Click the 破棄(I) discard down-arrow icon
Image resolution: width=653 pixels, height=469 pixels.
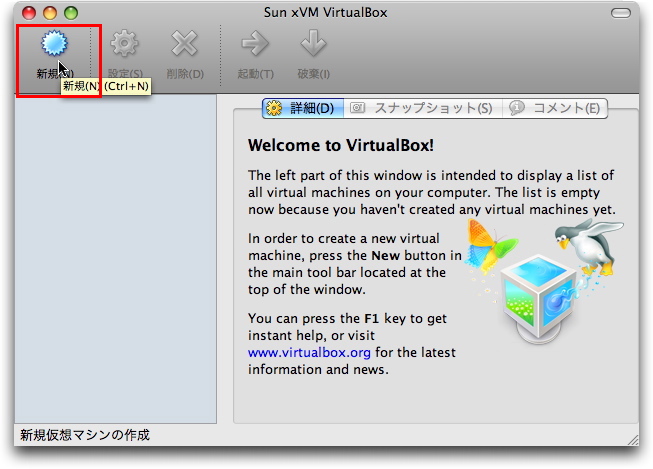(x=313, y=43)
